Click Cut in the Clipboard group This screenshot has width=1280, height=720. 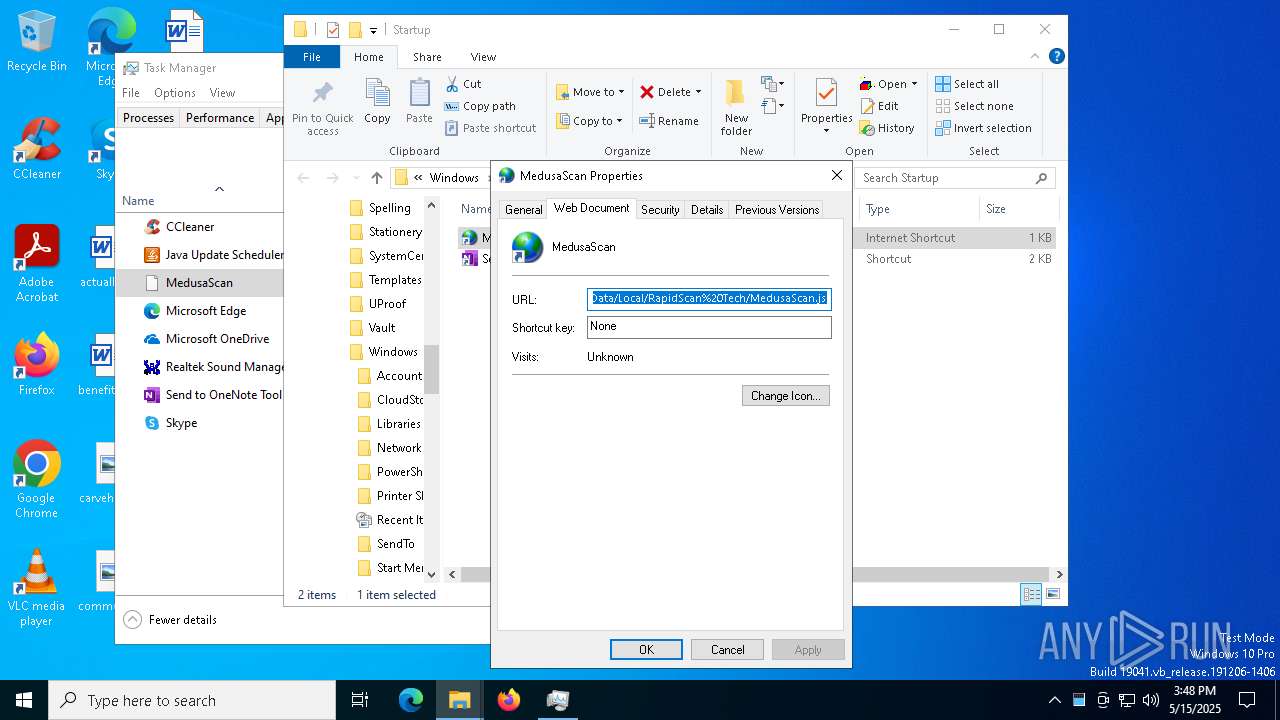point(463,84)
